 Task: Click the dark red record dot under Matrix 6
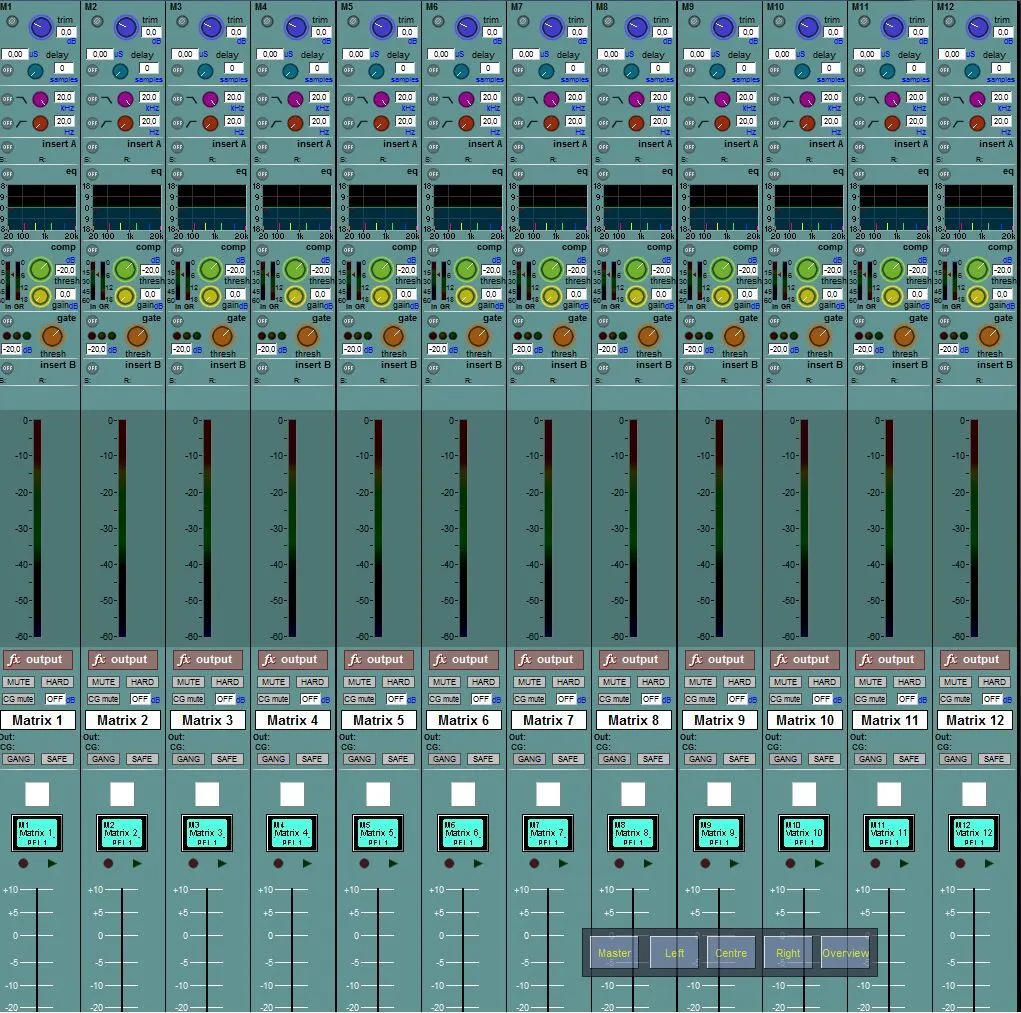(x=449, y=863)
